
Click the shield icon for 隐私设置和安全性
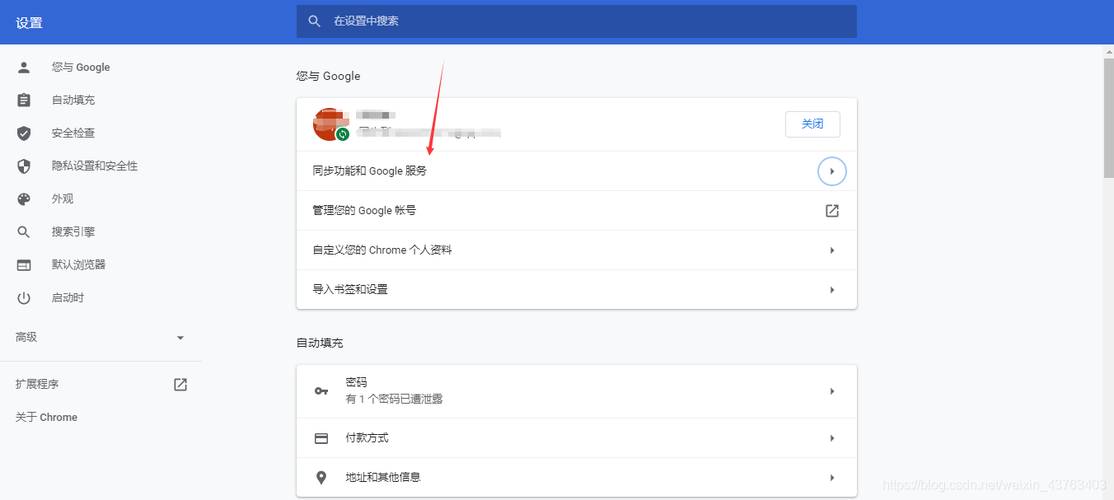pos(24,166)
